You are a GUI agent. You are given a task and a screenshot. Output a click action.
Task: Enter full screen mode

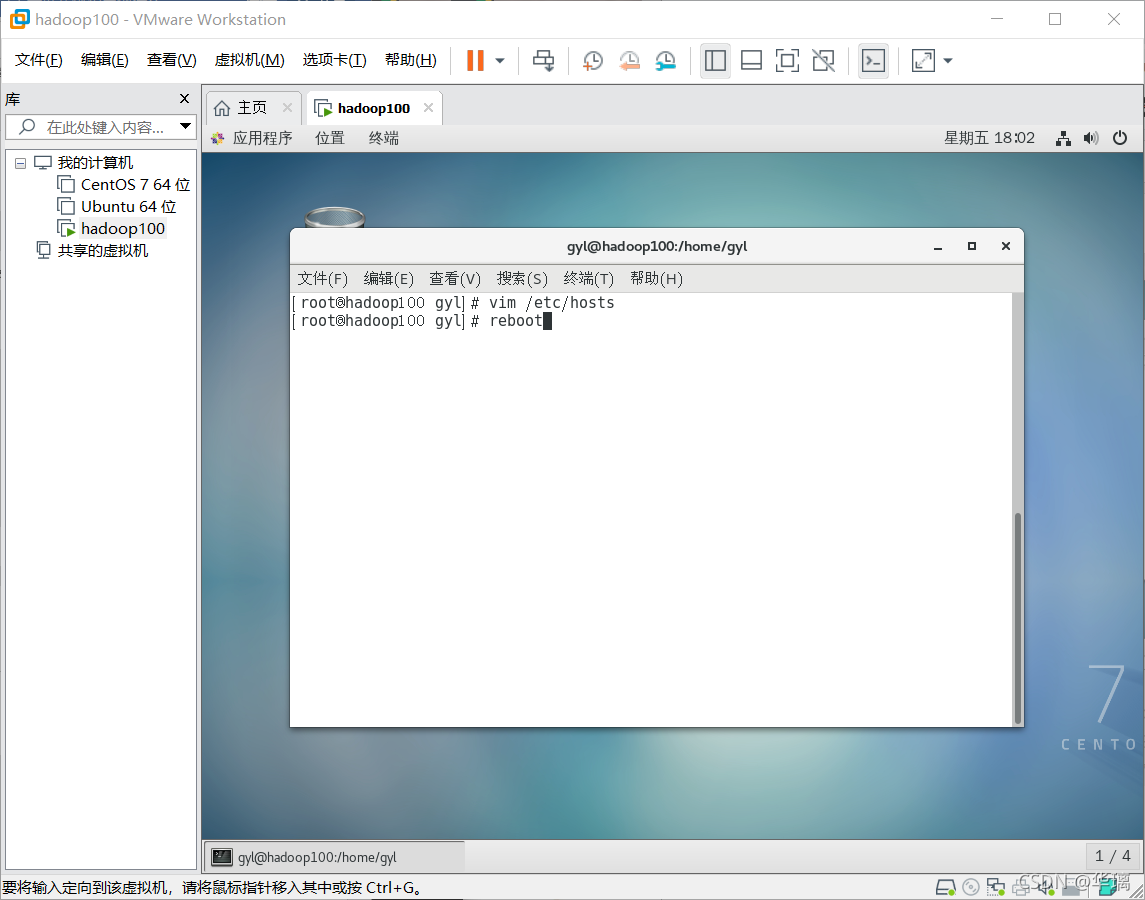click(x=787, y=60)
